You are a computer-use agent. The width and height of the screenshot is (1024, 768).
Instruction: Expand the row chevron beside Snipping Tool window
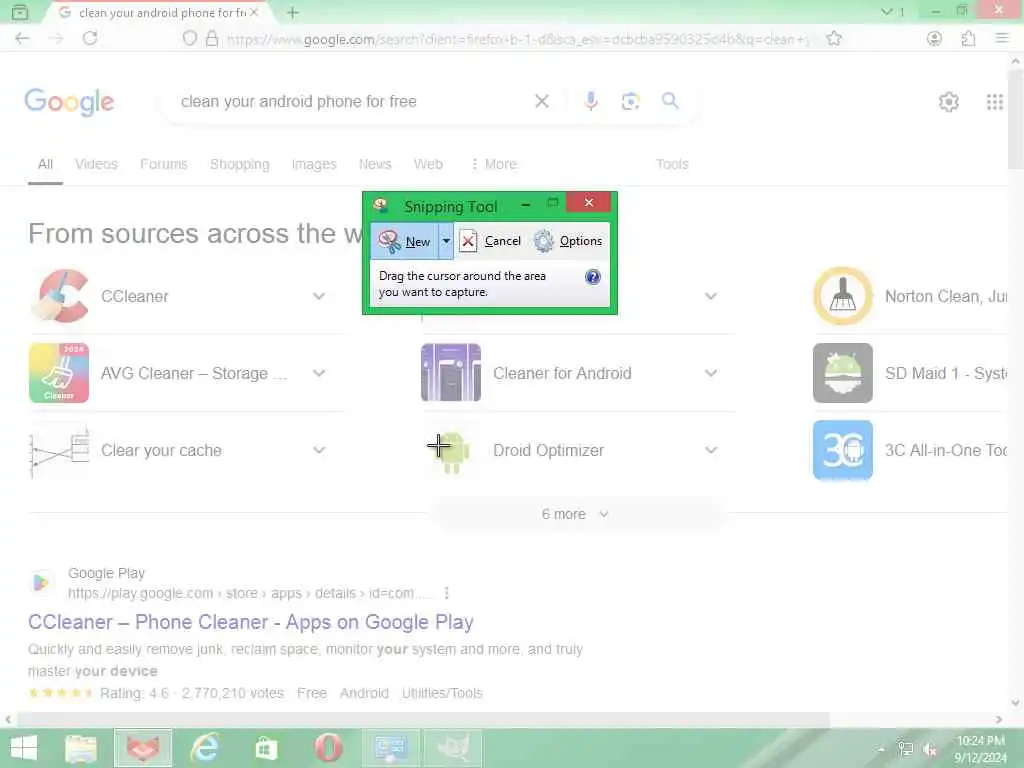[x=711, y=296]
